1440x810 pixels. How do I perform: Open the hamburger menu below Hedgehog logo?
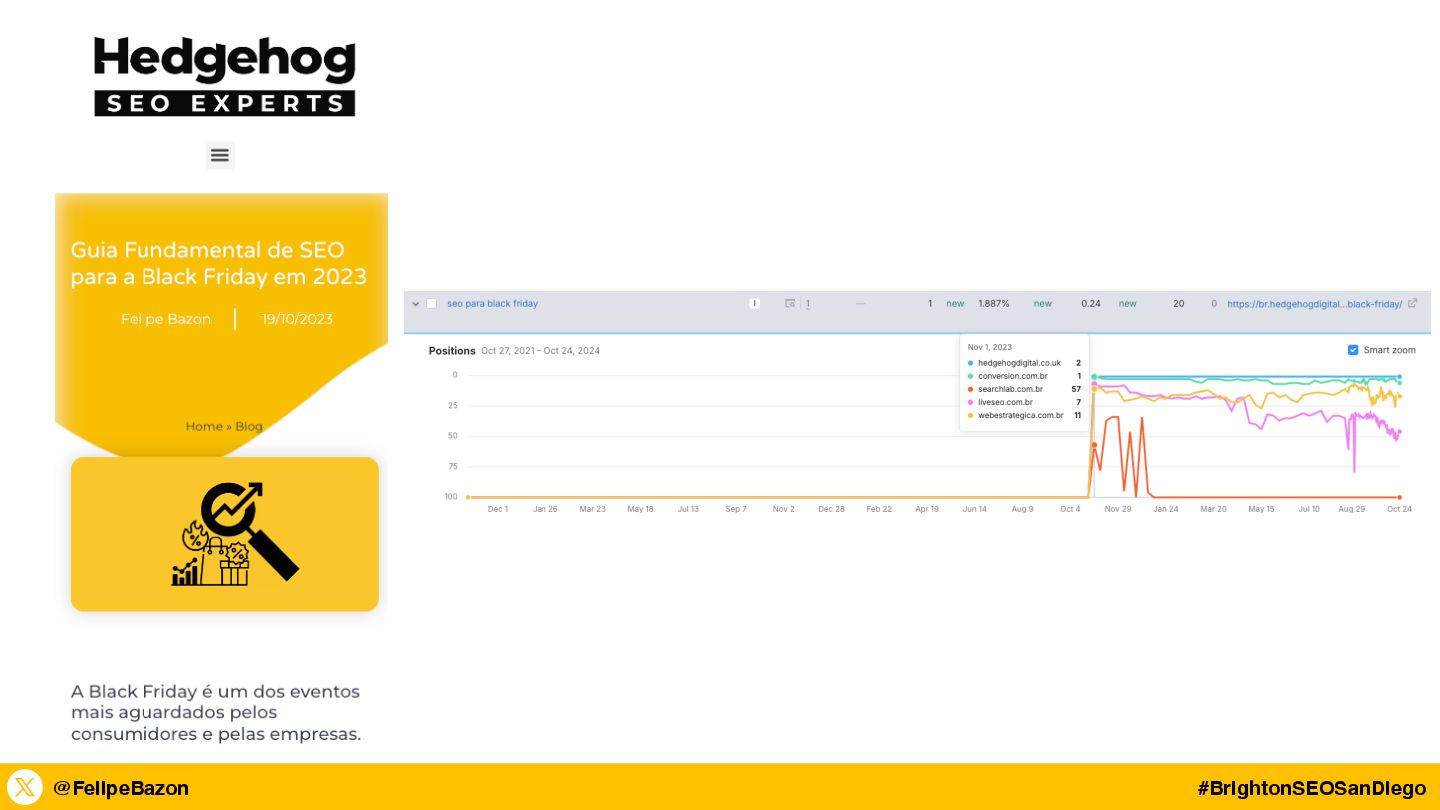pyautogui.click(x=220, y=155)
